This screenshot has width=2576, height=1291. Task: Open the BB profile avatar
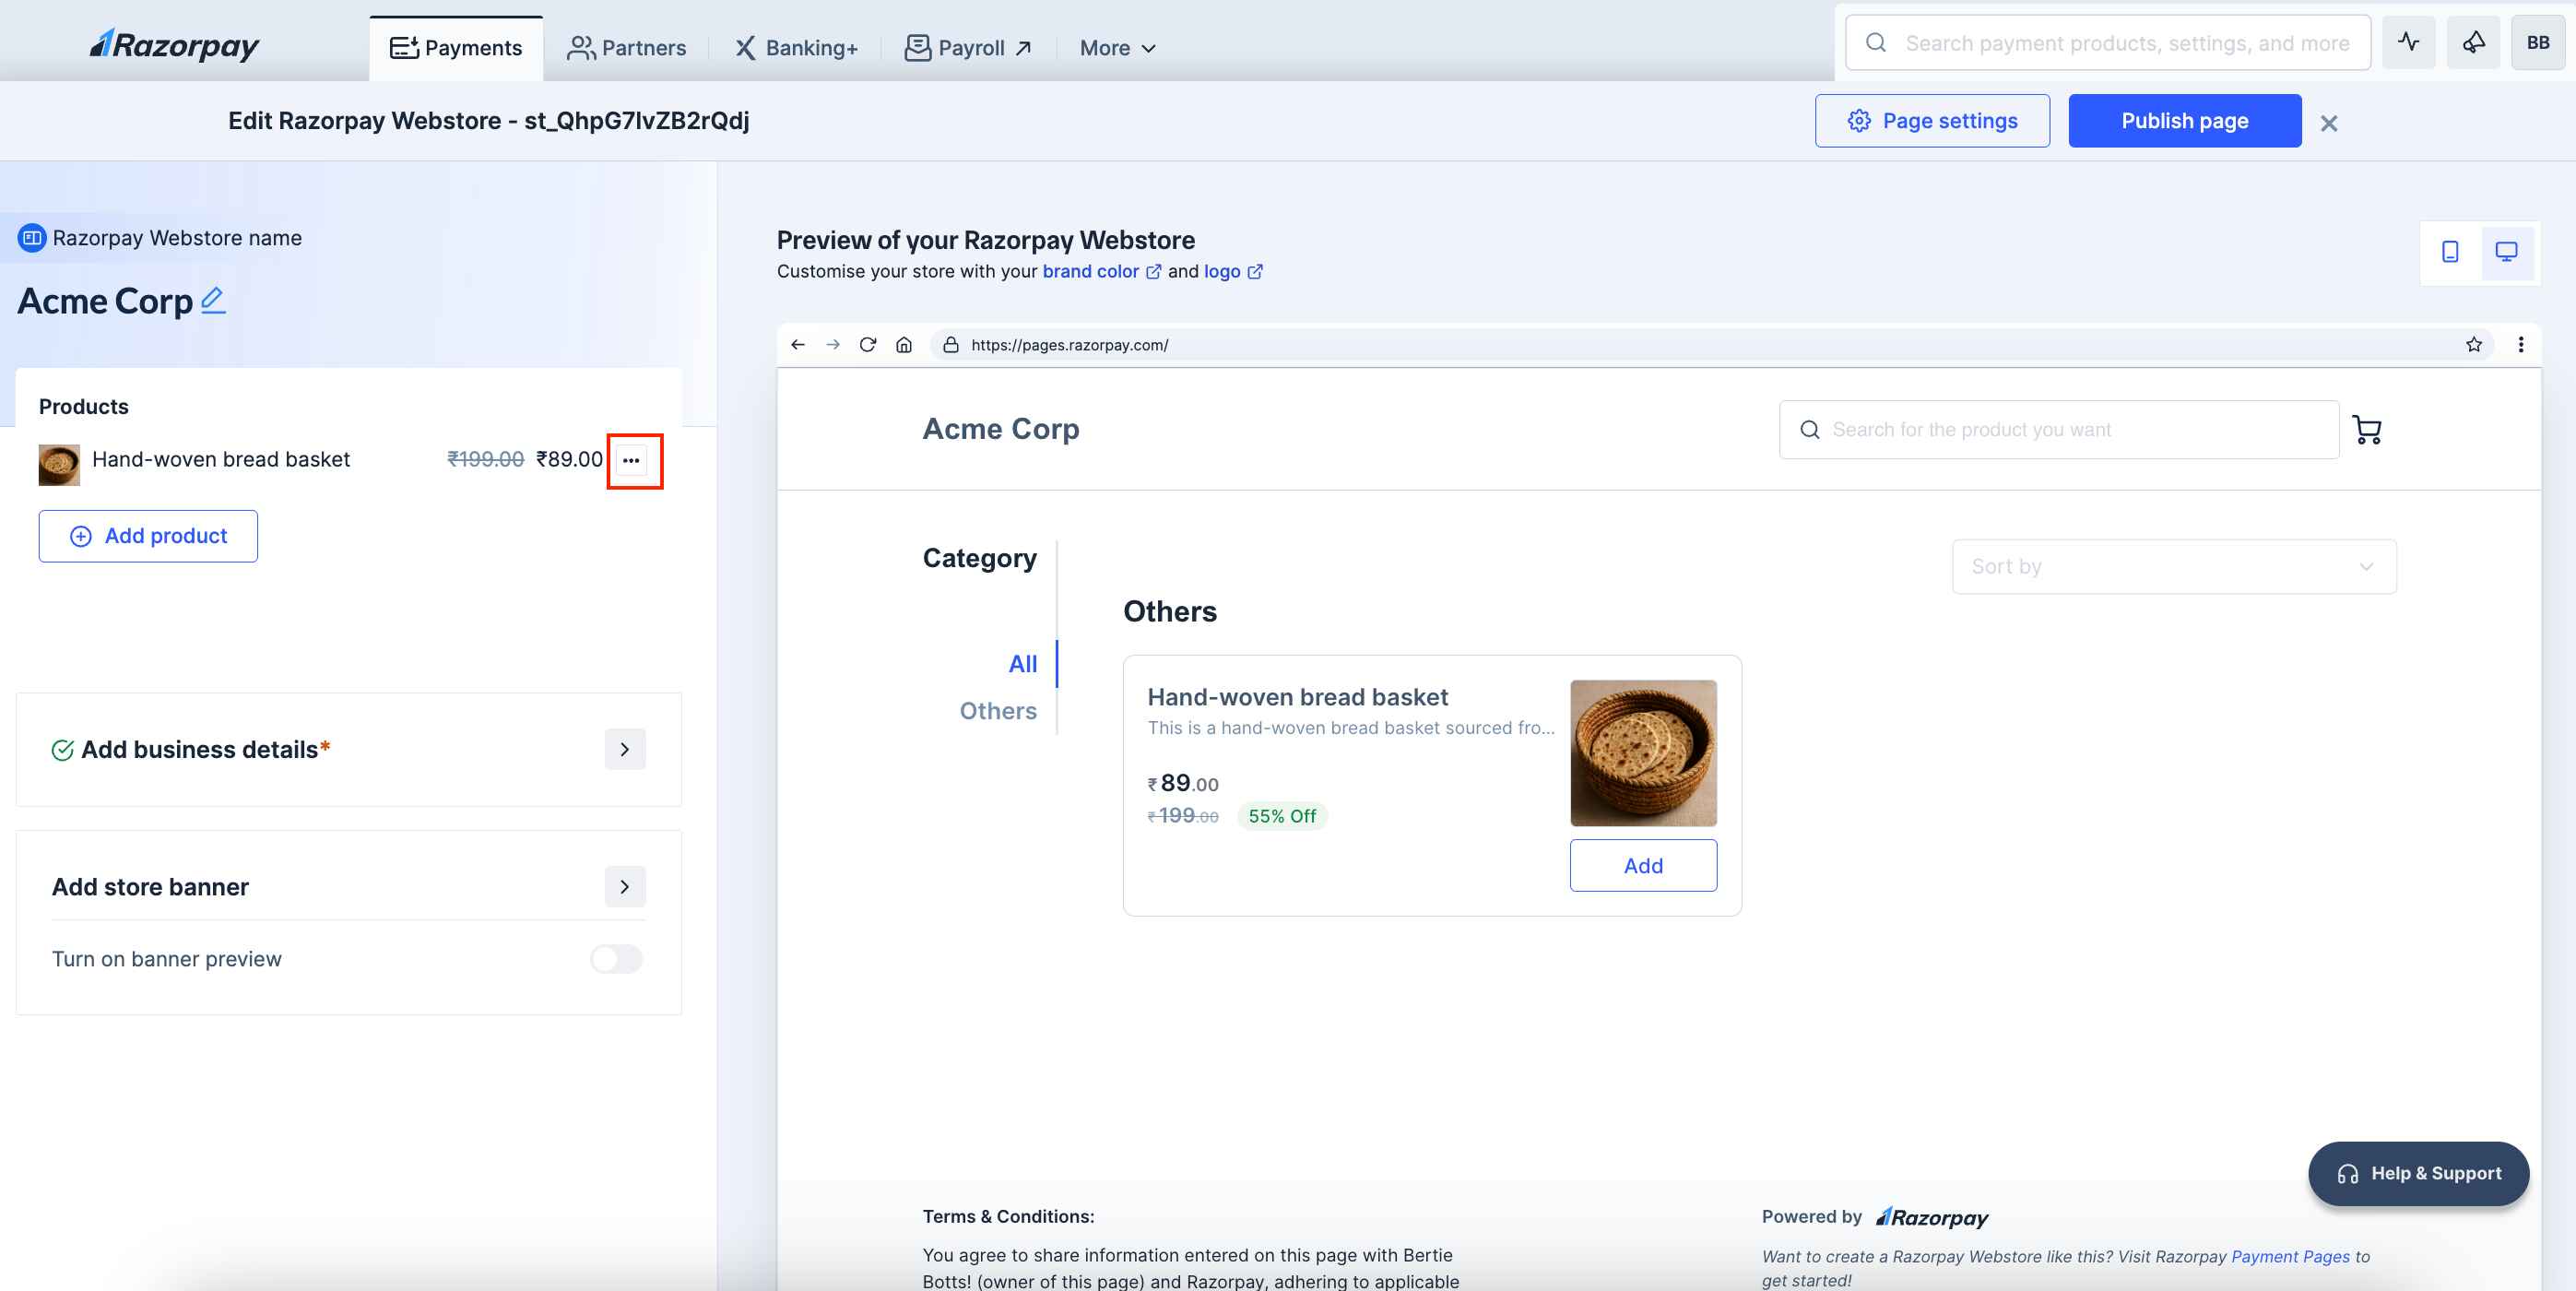[x=2537, y=42]
